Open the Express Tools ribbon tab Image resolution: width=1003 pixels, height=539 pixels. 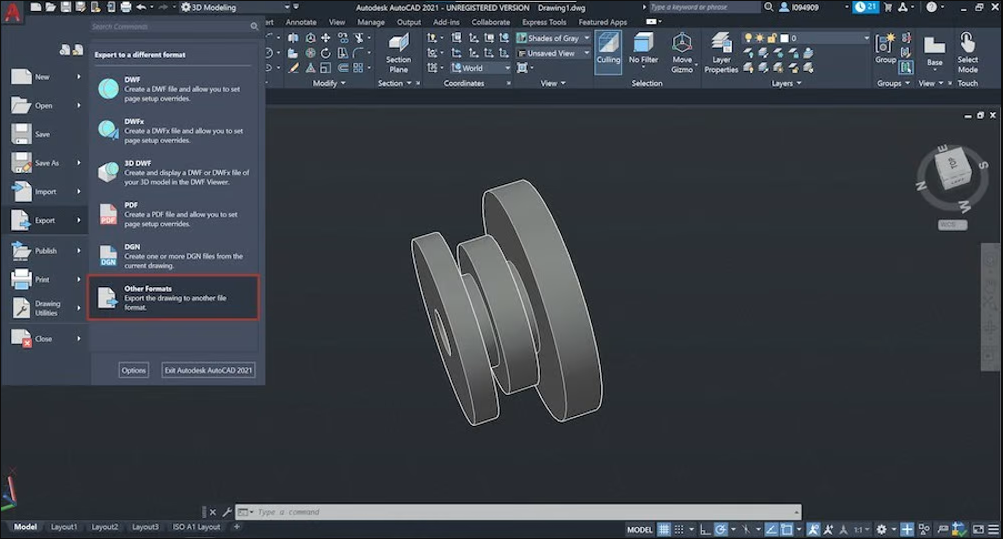(x=543, y=22)
